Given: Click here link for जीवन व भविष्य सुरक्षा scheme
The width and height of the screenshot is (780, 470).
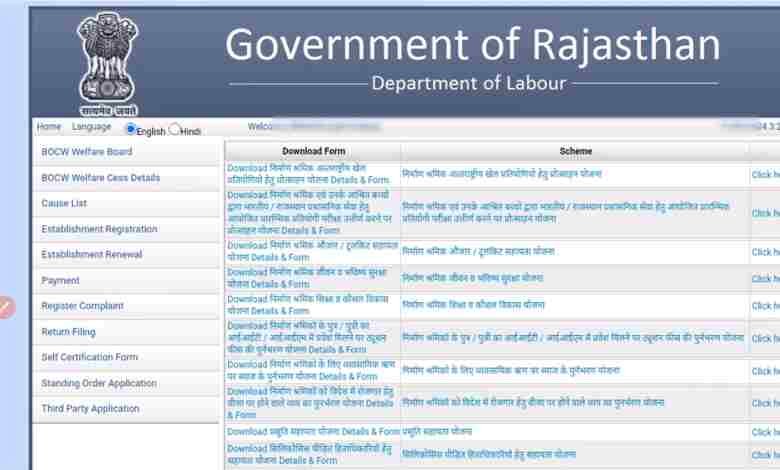Looking at the screenshot, I should (x=766, y=279).
